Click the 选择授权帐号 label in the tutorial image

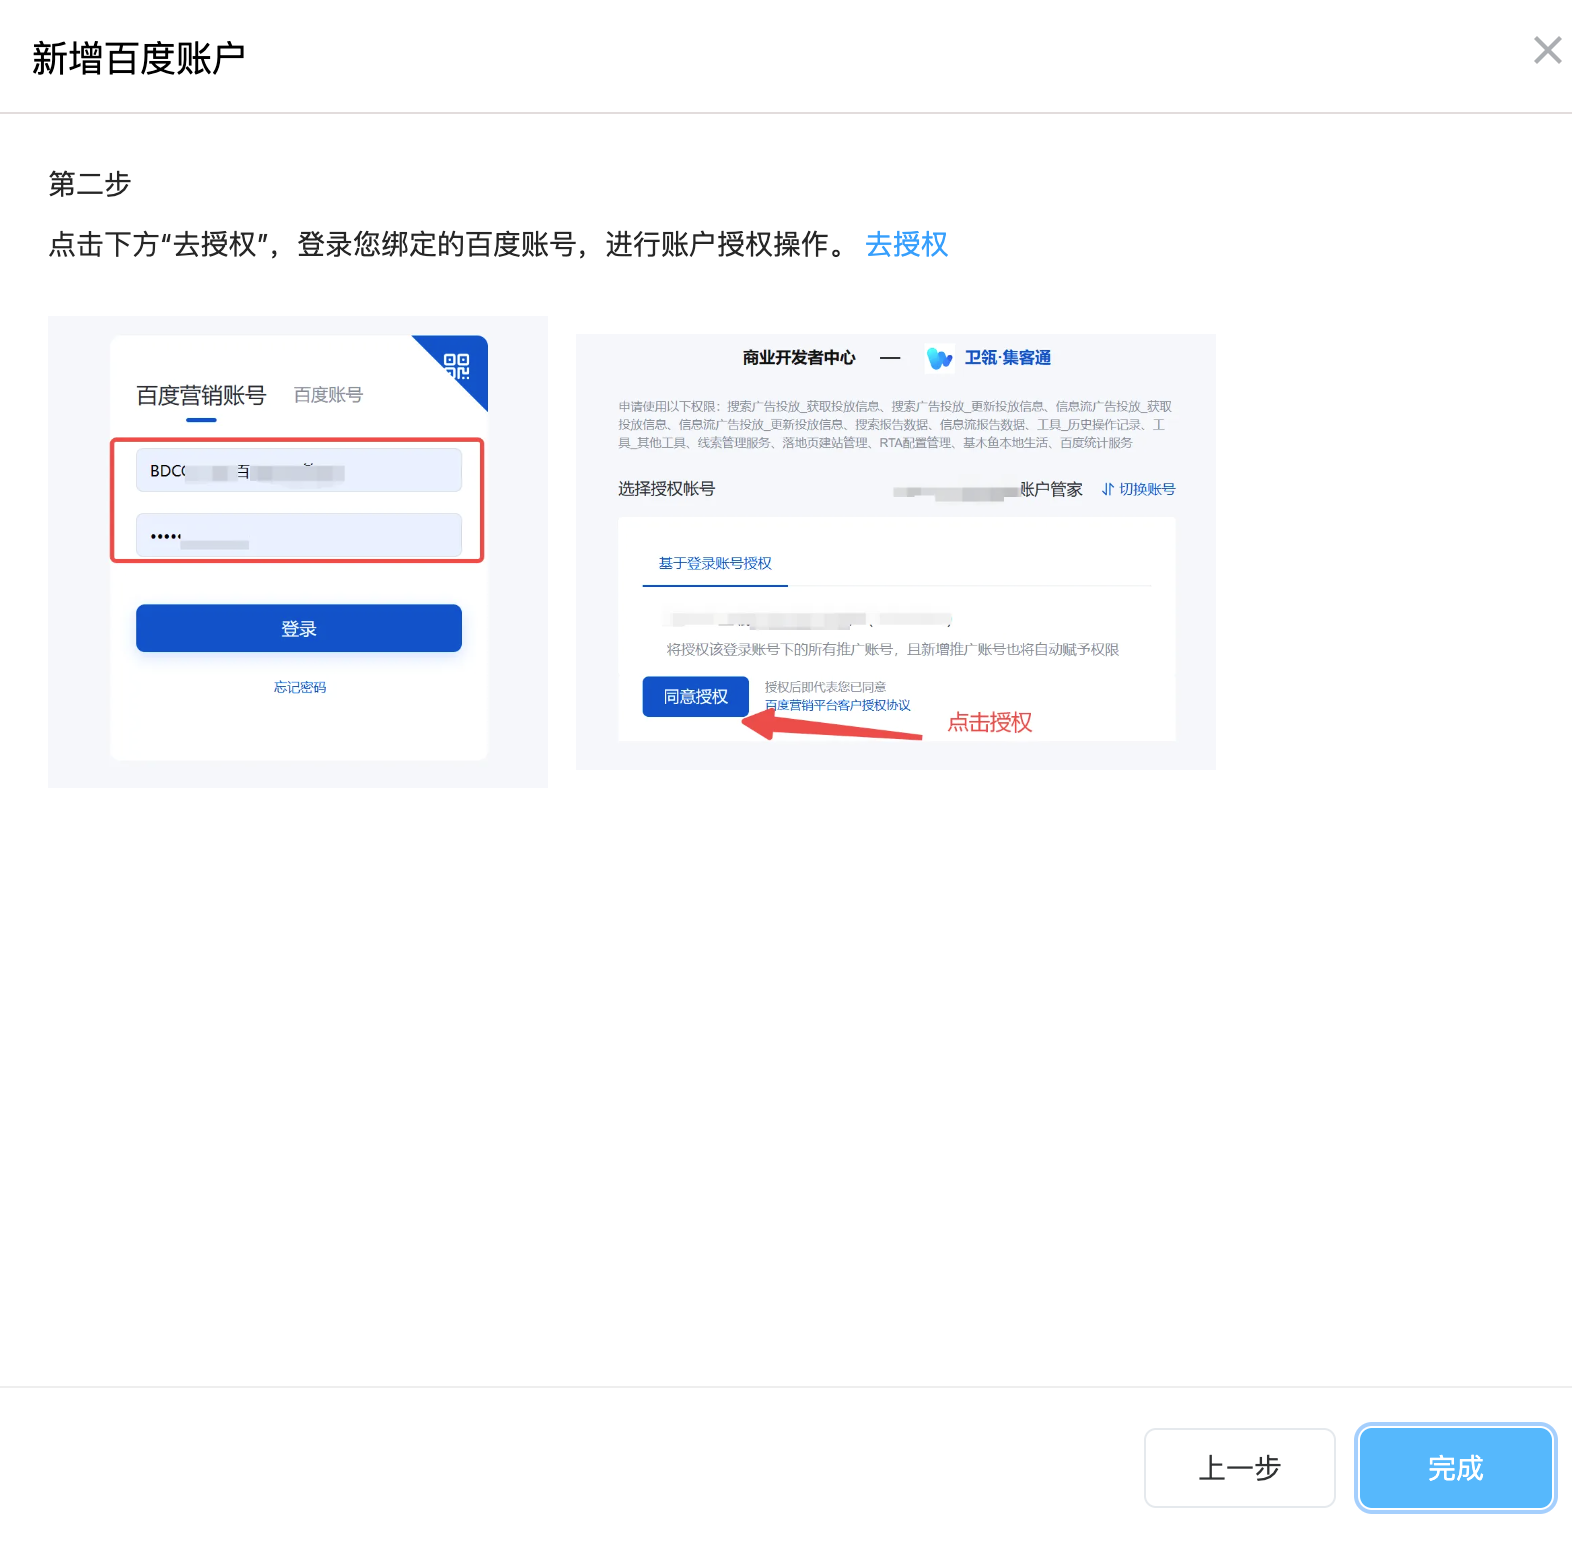coord(667,489)
